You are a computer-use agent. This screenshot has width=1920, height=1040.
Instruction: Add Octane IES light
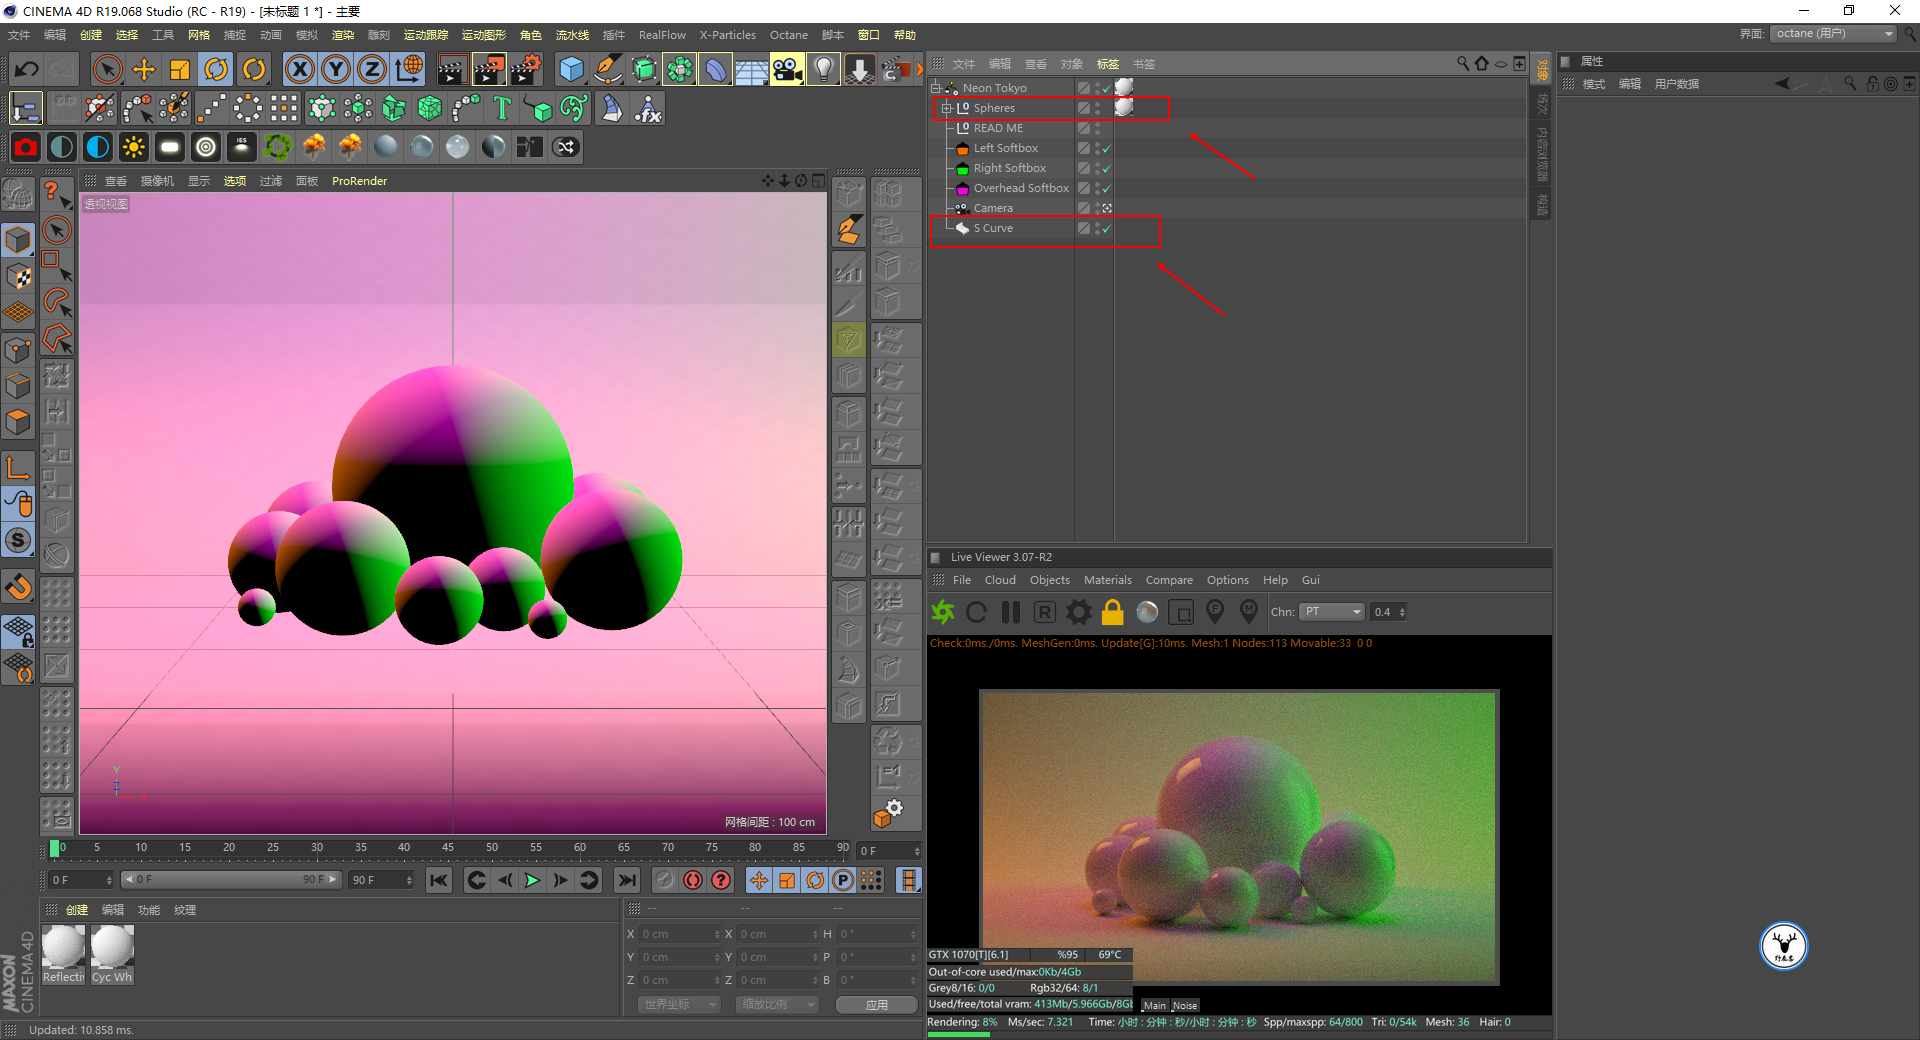(x=242, y=147)
